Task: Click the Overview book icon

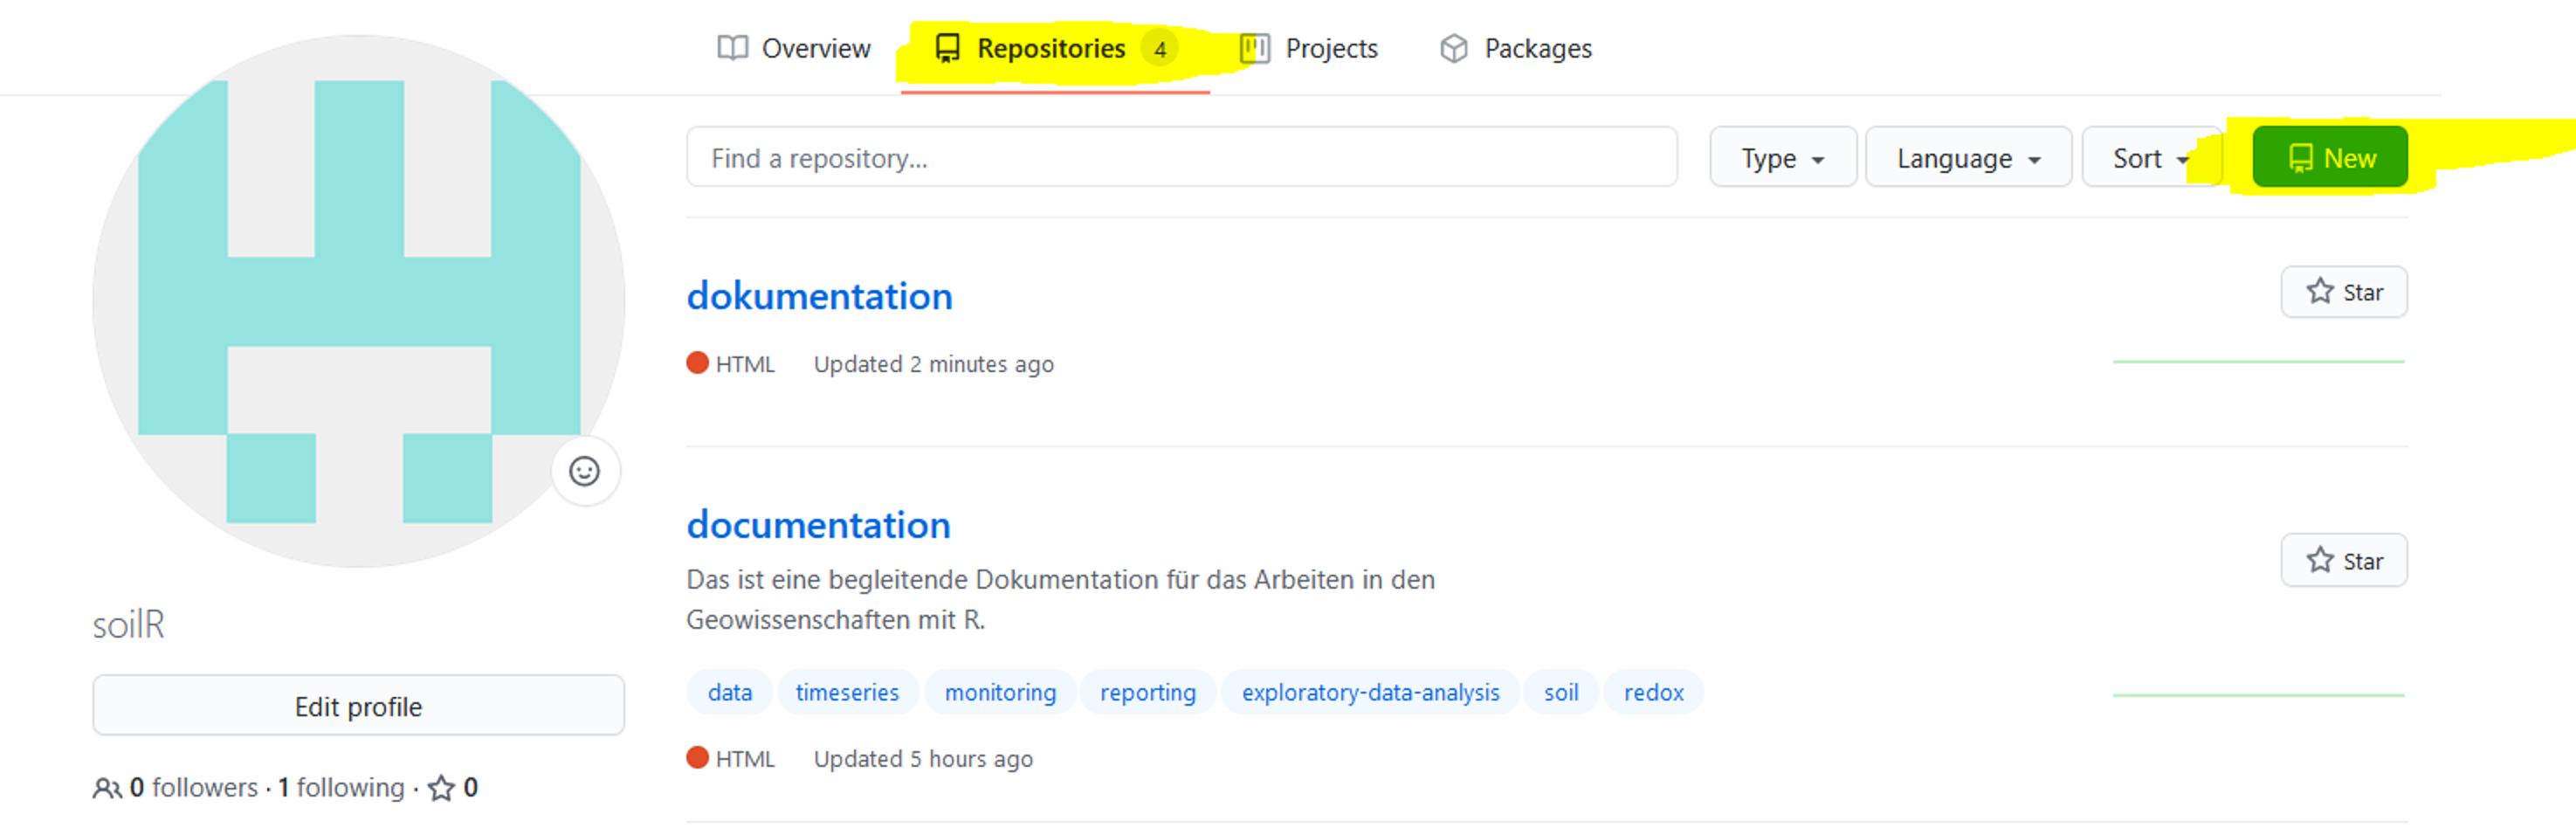Action: tap(733, 48)
